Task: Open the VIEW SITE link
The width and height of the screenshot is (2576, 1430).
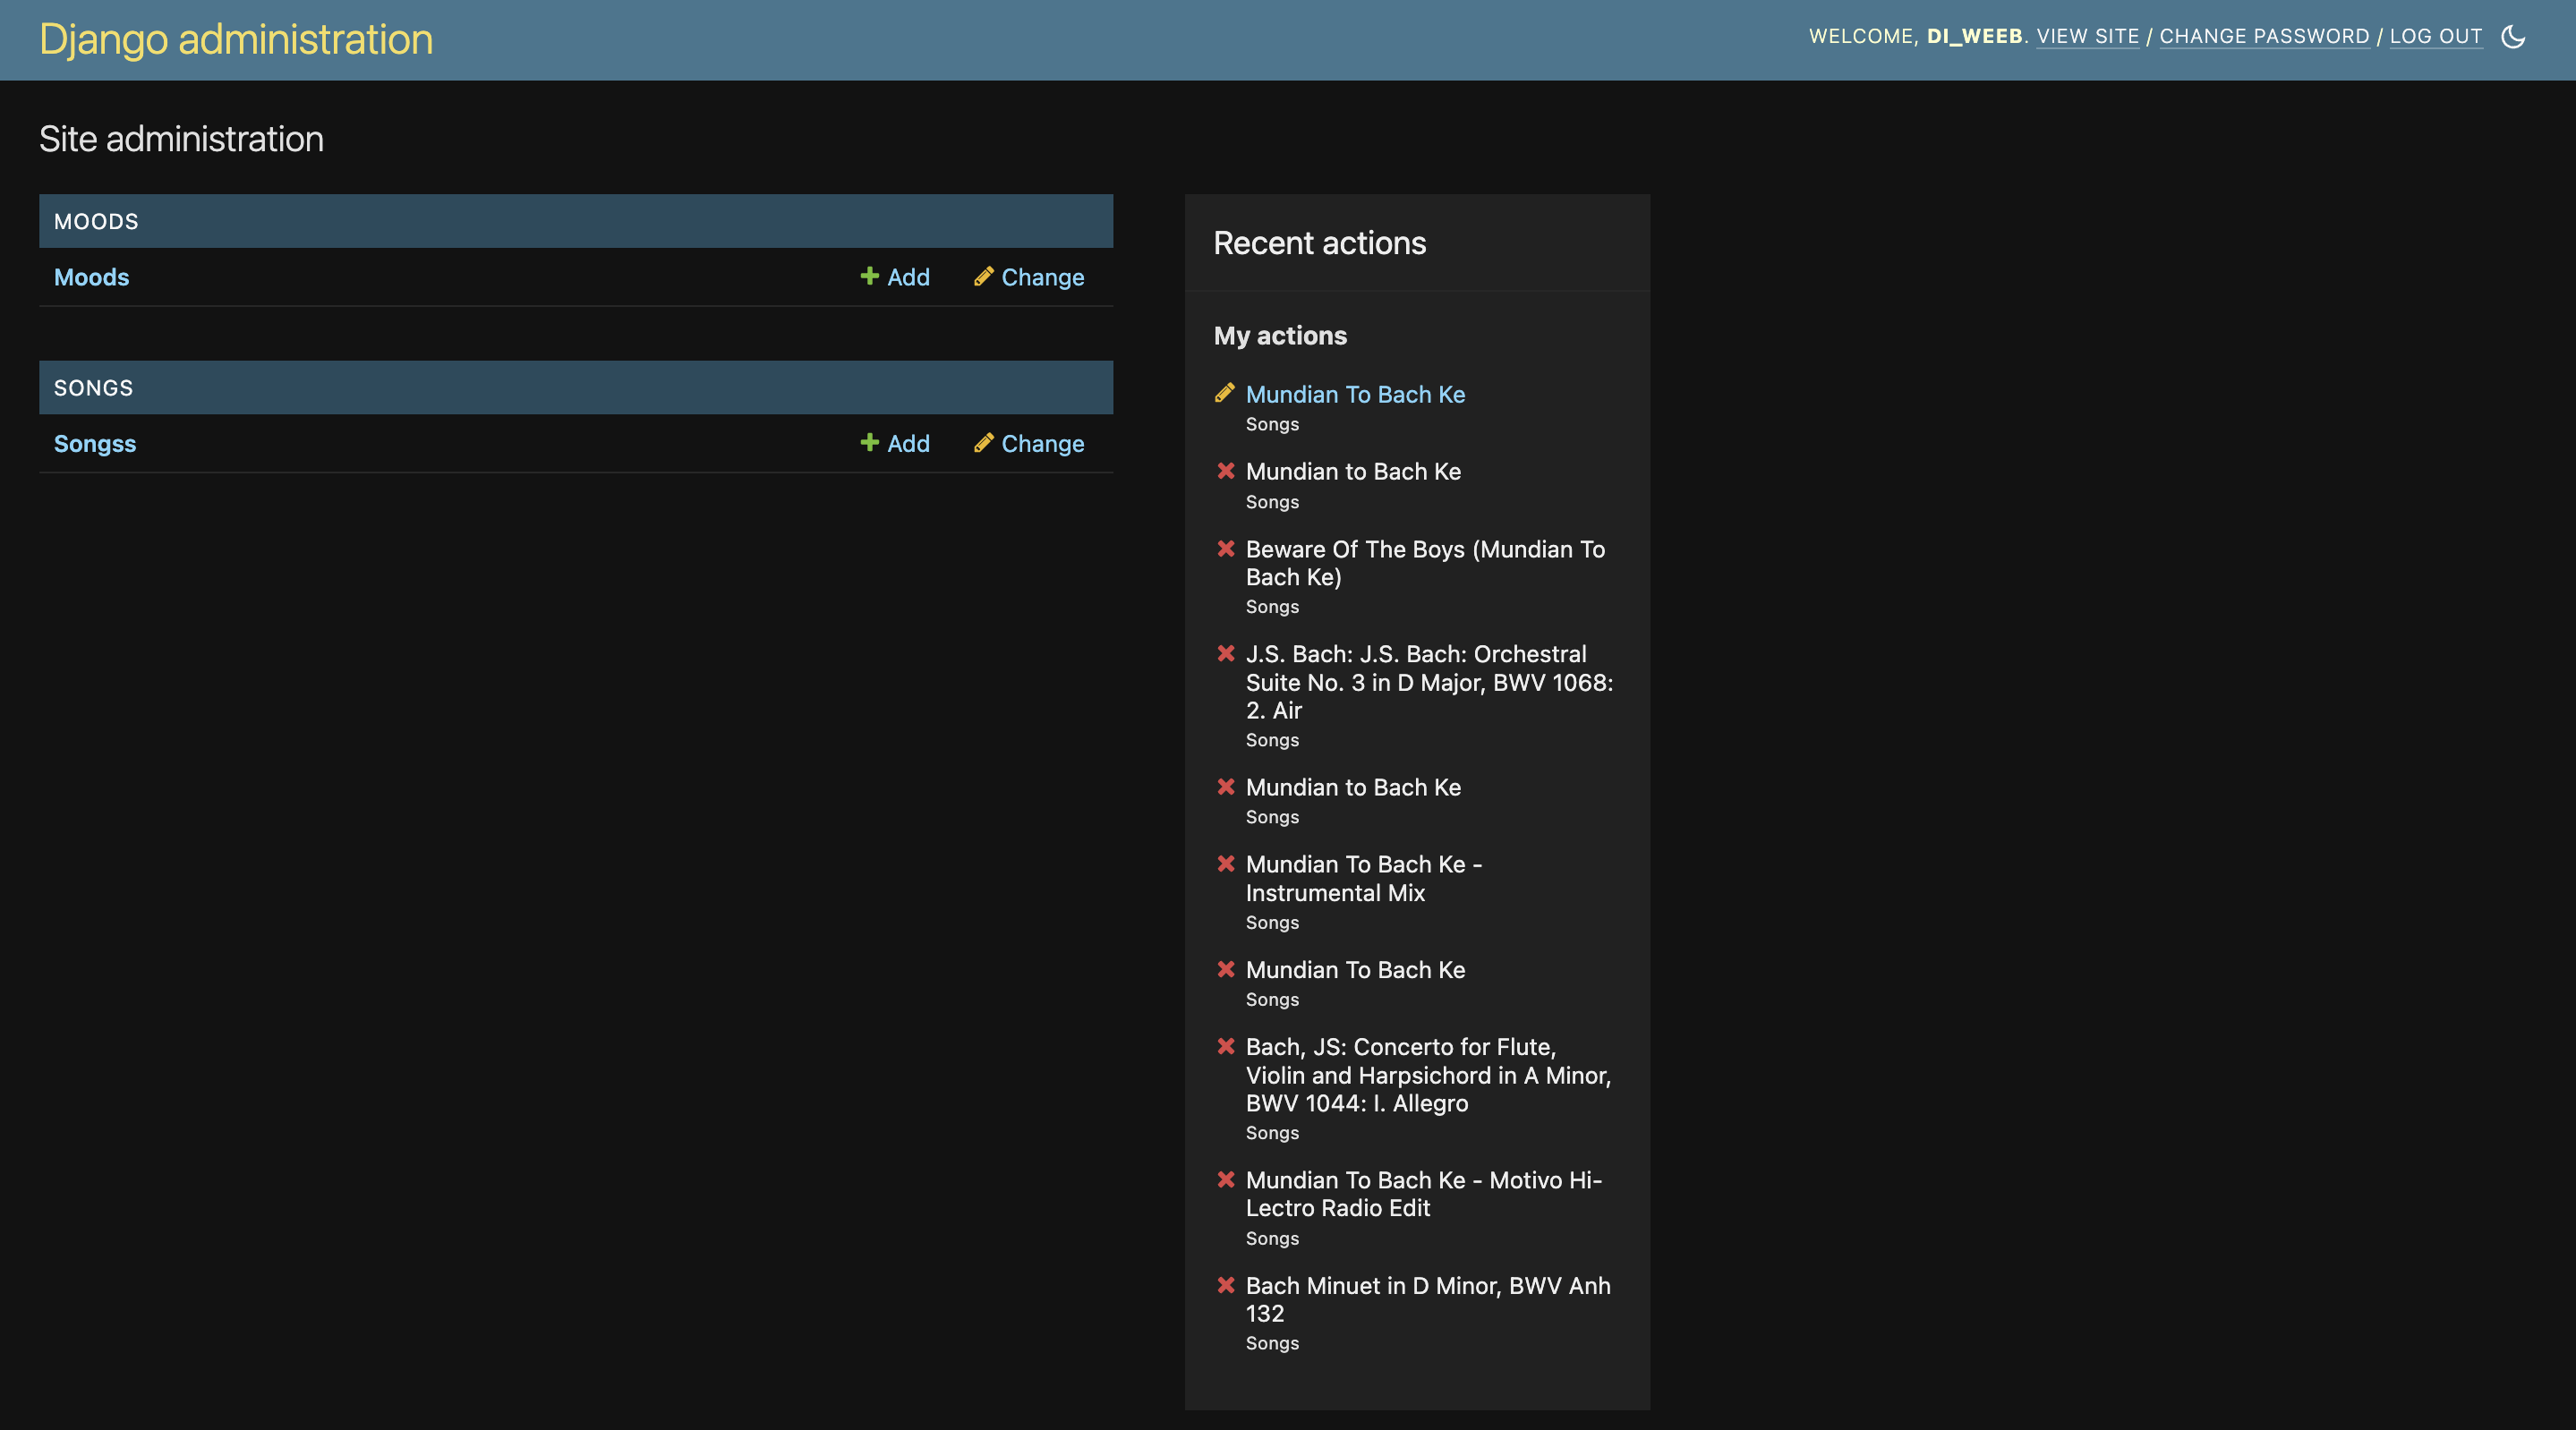Action: tap(2088, 36)
